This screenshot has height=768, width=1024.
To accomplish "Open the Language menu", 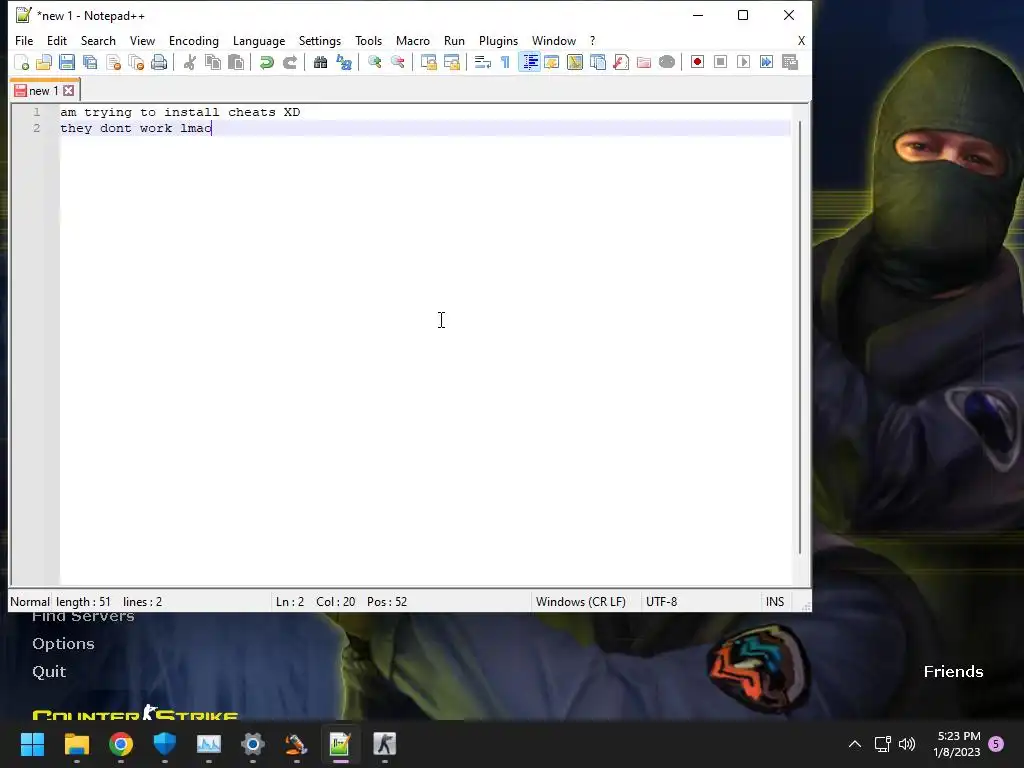I will point(259,40).
